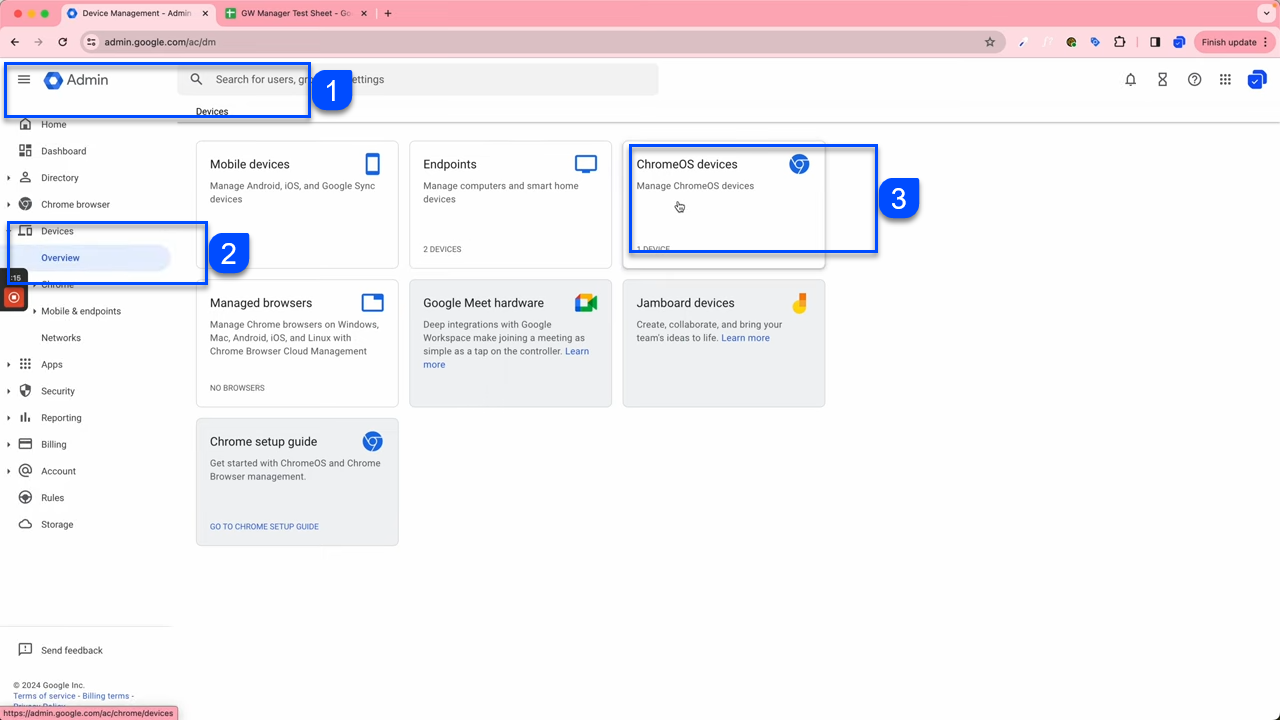Open the tab search dropdown chevron
This screenshot has height=720, width=1280.
(x=1265, y=13)
